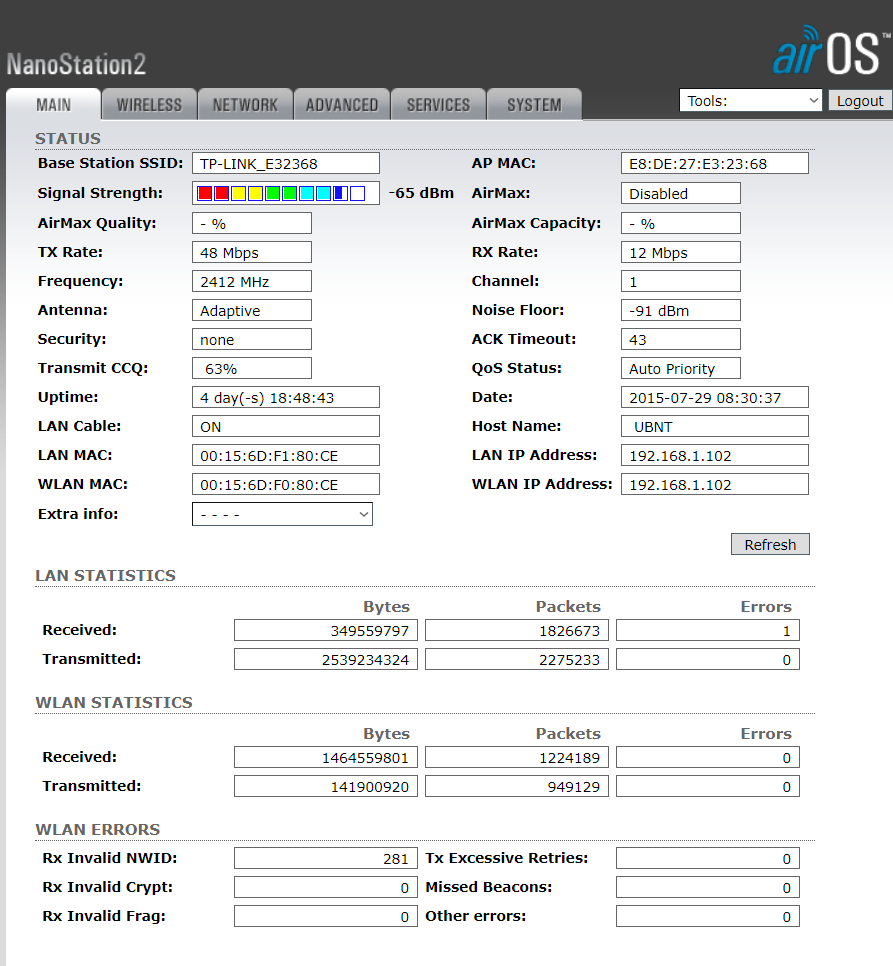Click the Date value 2015-07-29 08:30:37
This screenshot has height=966, width=893.
pos(714,397)
